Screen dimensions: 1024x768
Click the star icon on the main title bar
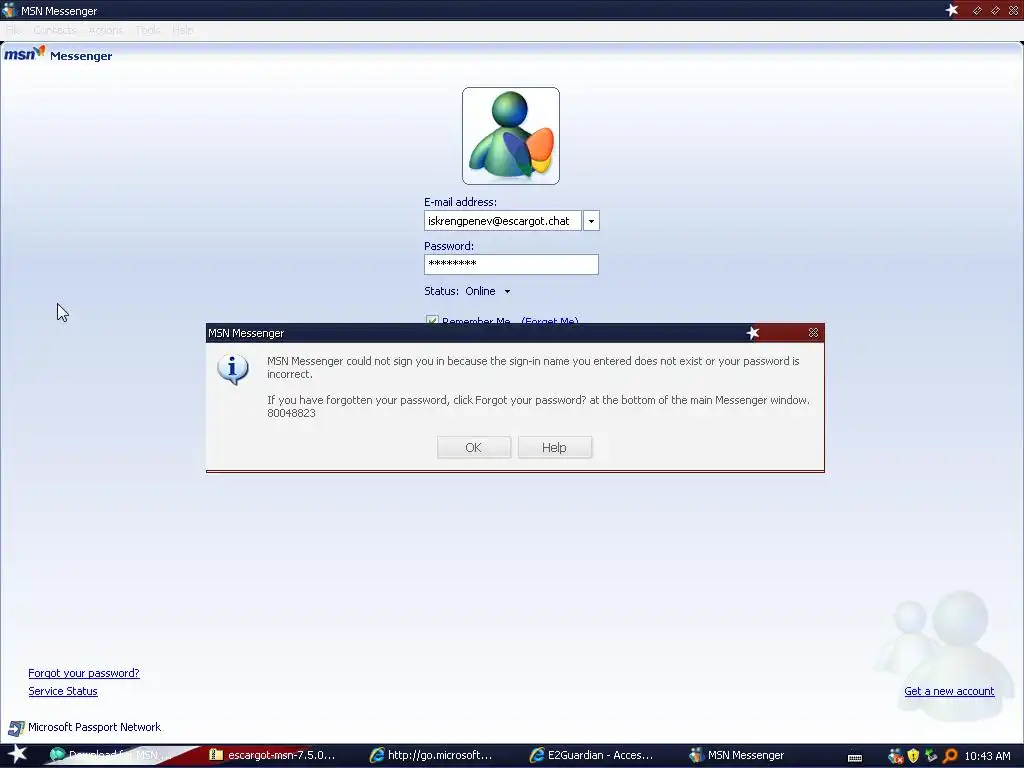(952, 10)
